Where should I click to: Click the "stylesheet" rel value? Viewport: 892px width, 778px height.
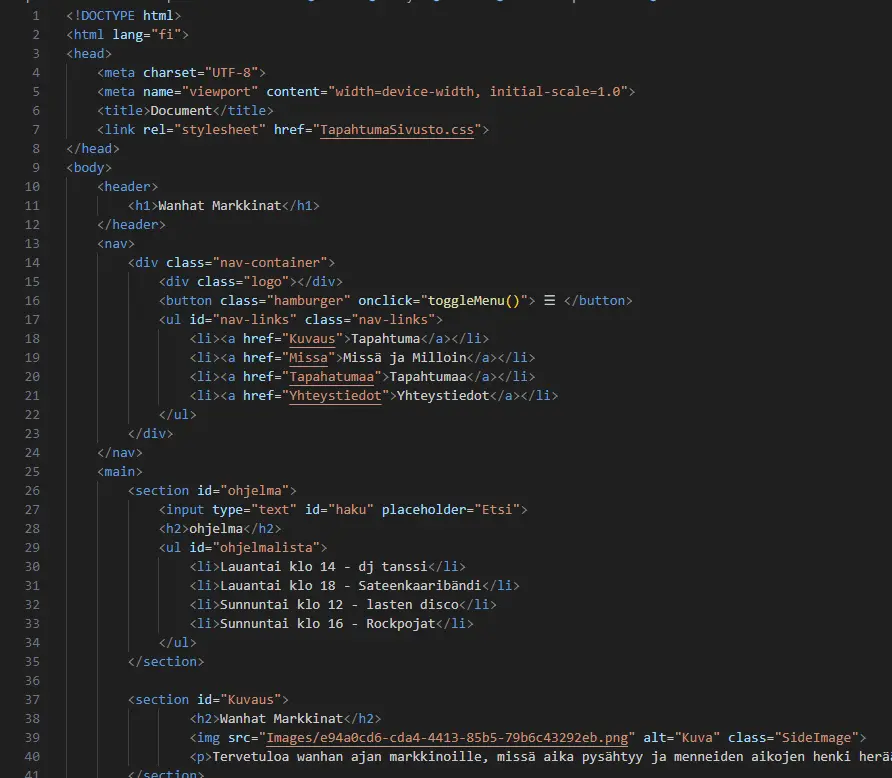[220, 130]
